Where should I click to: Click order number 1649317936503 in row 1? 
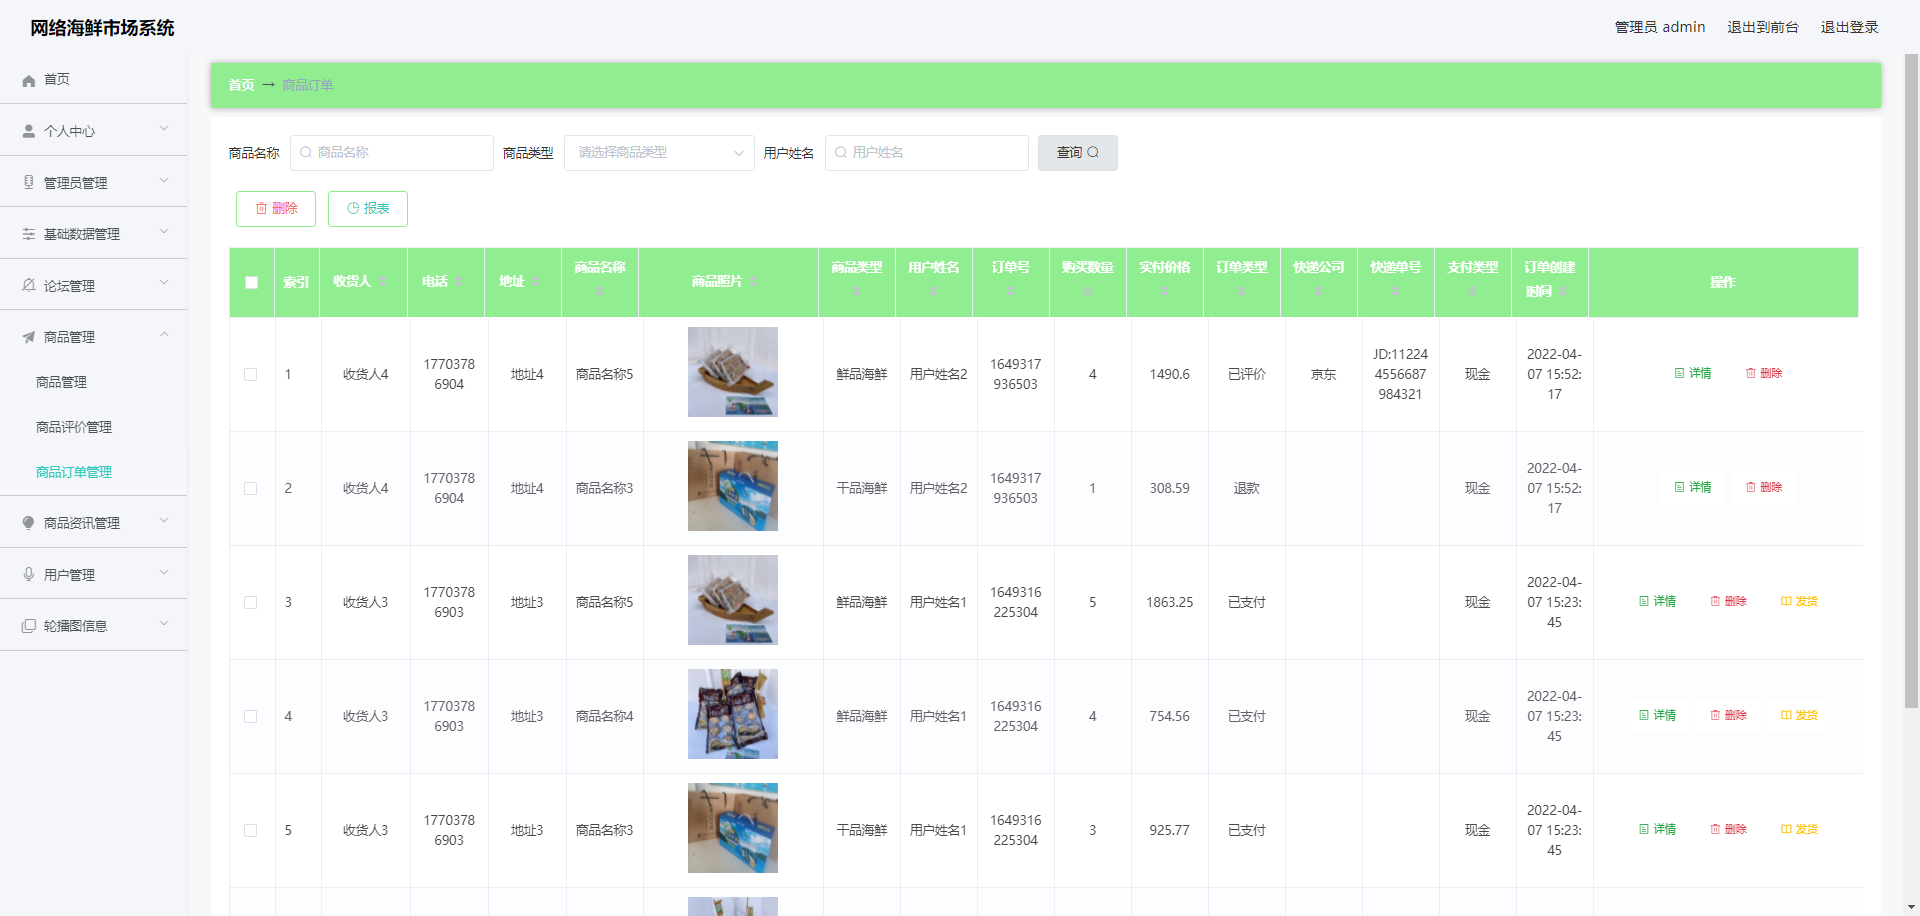click(1015, 374)
